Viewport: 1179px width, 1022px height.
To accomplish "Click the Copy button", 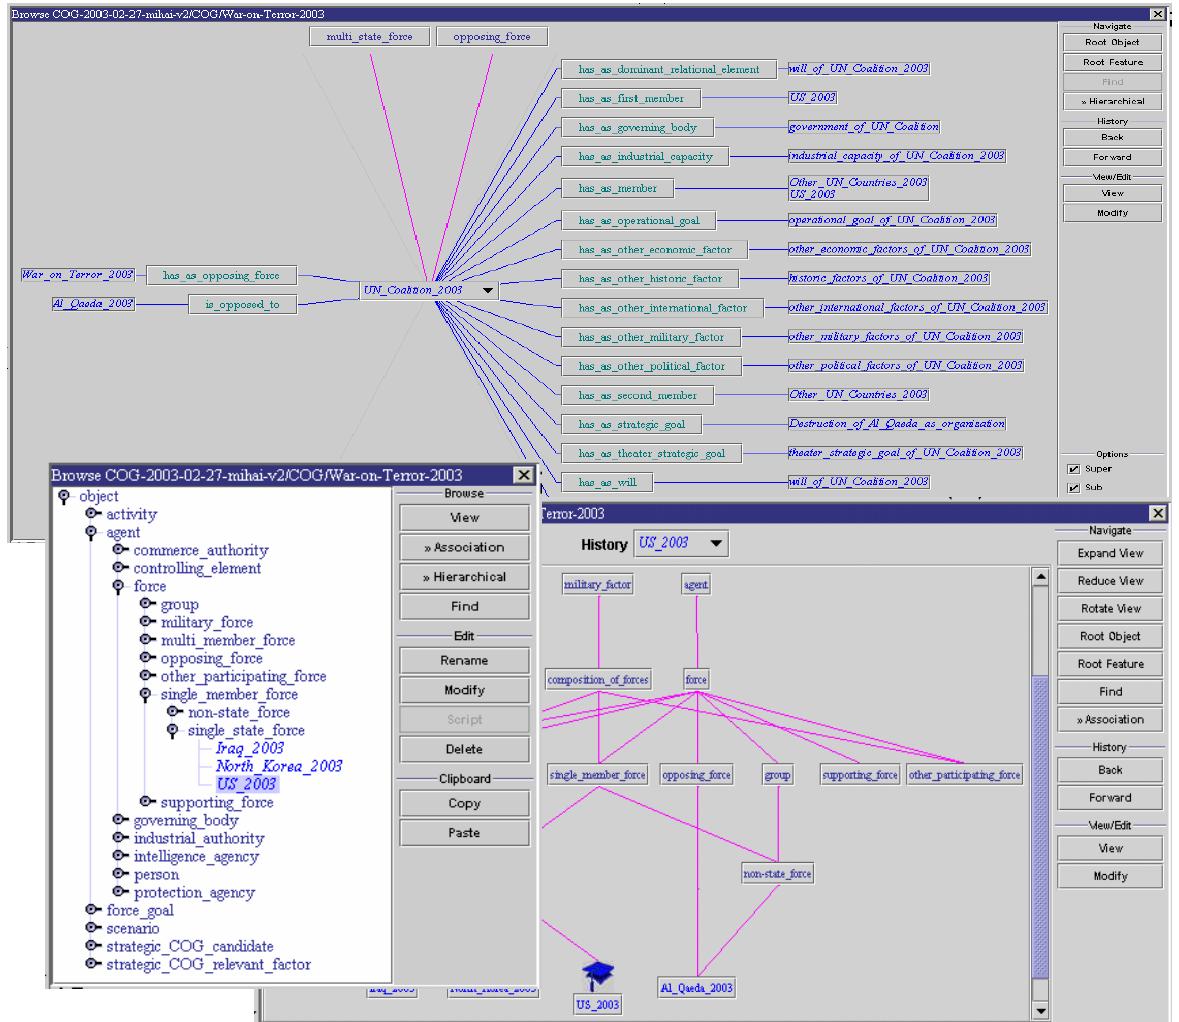I will coord(464,803).
